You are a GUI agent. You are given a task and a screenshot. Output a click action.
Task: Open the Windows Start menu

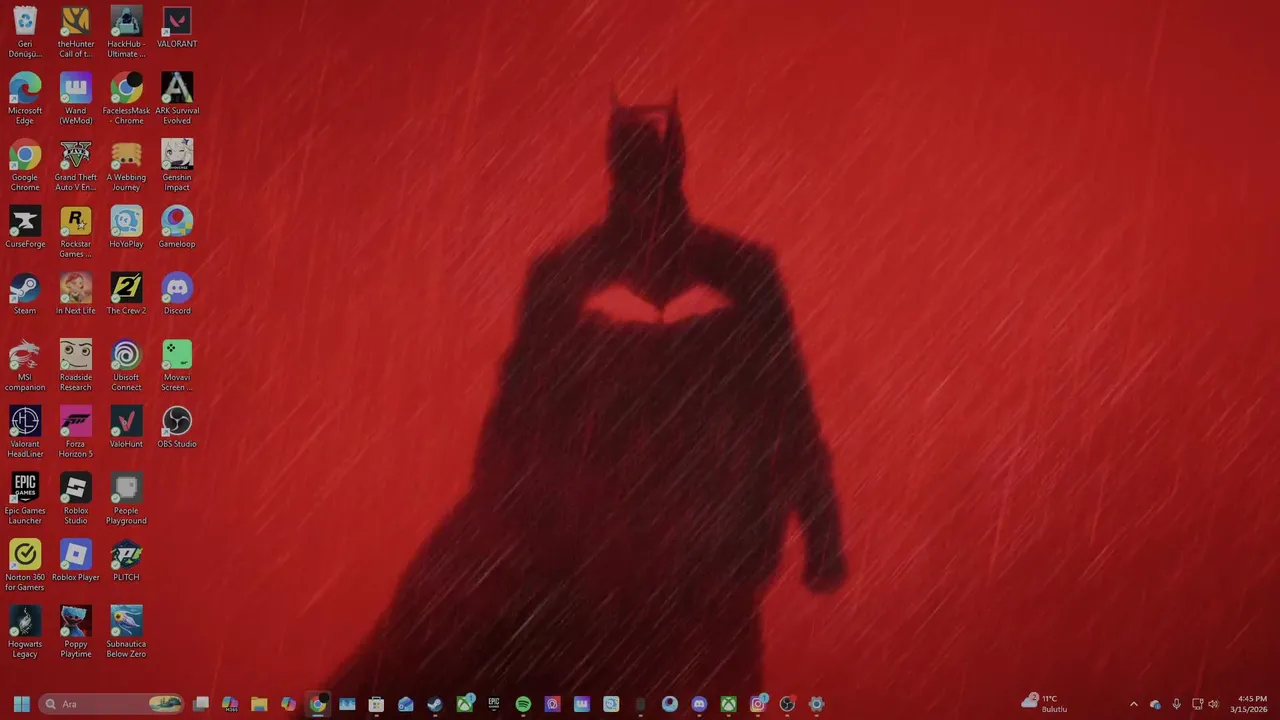click(x=21, y=704)
